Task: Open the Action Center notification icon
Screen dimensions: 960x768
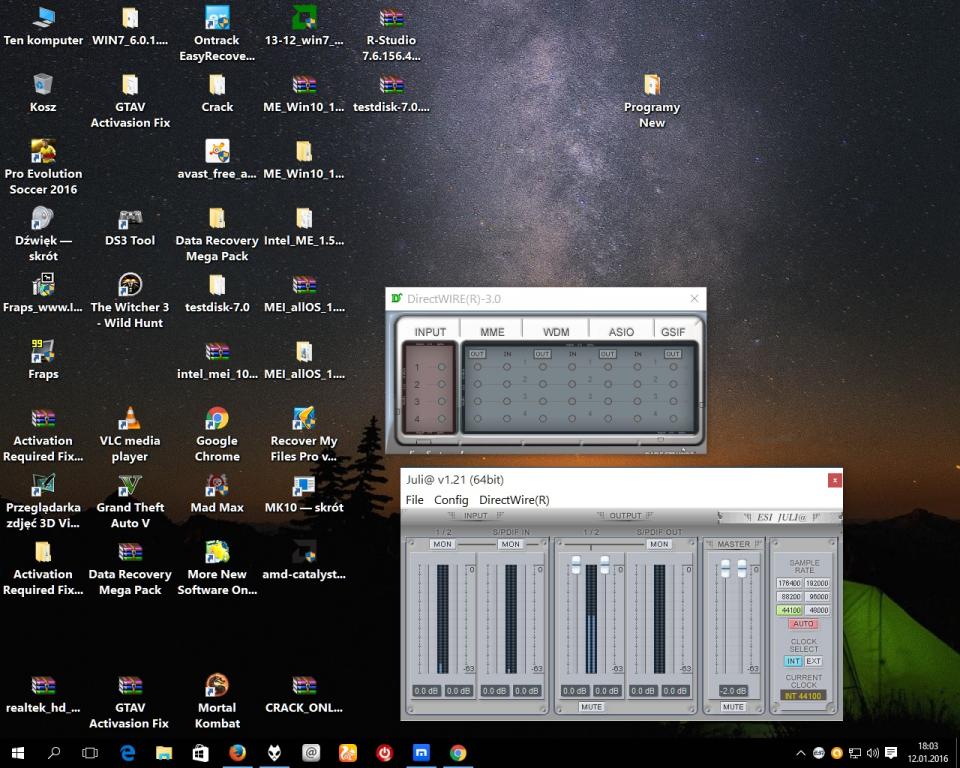Action: click(x=891, y=753)
